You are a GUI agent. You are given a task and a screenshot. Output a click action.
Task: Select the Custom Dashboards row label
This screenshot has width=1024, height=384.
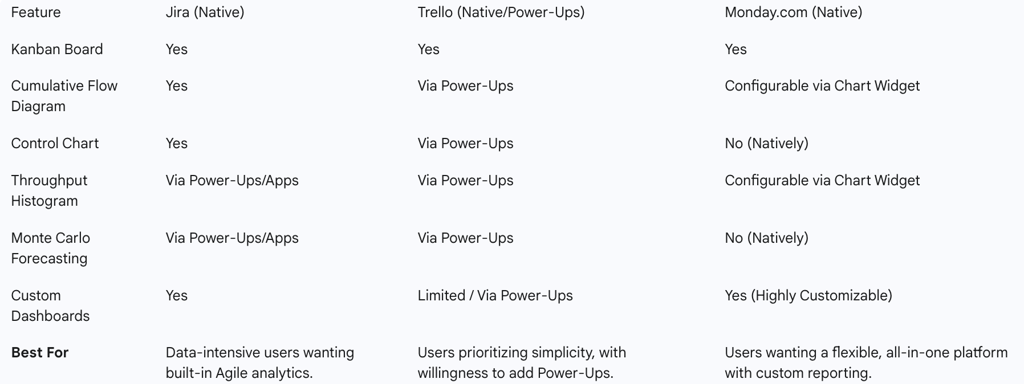(x=50, y=306)
